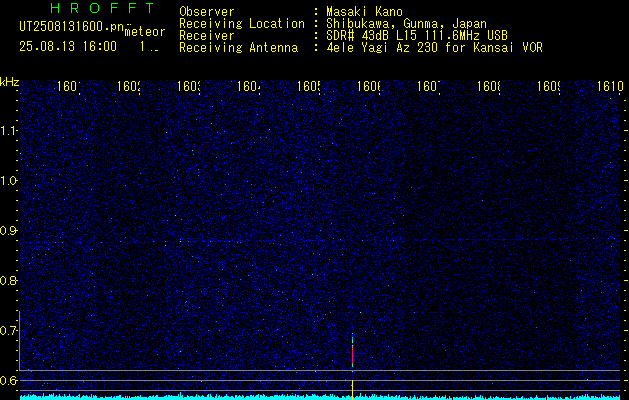The image size is (629, 400).
Task: Click the Receiving Antenna label
Action: [238, 48]
